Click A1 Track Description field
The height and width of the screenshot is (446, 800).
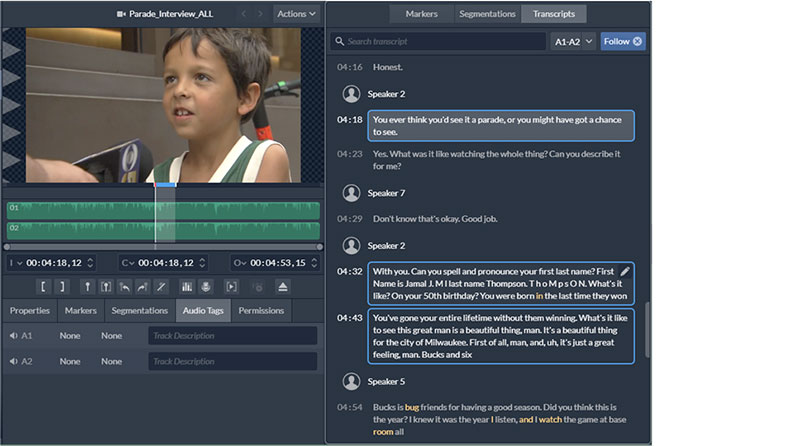click(x=233, y=335)
